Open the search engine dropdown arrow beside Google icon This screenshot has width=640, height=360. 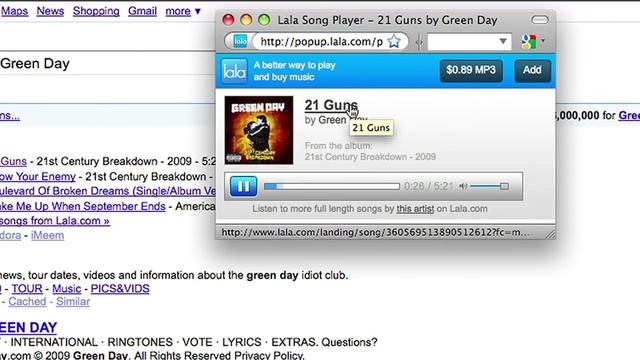pyautogui.click(x=543, y=41)
